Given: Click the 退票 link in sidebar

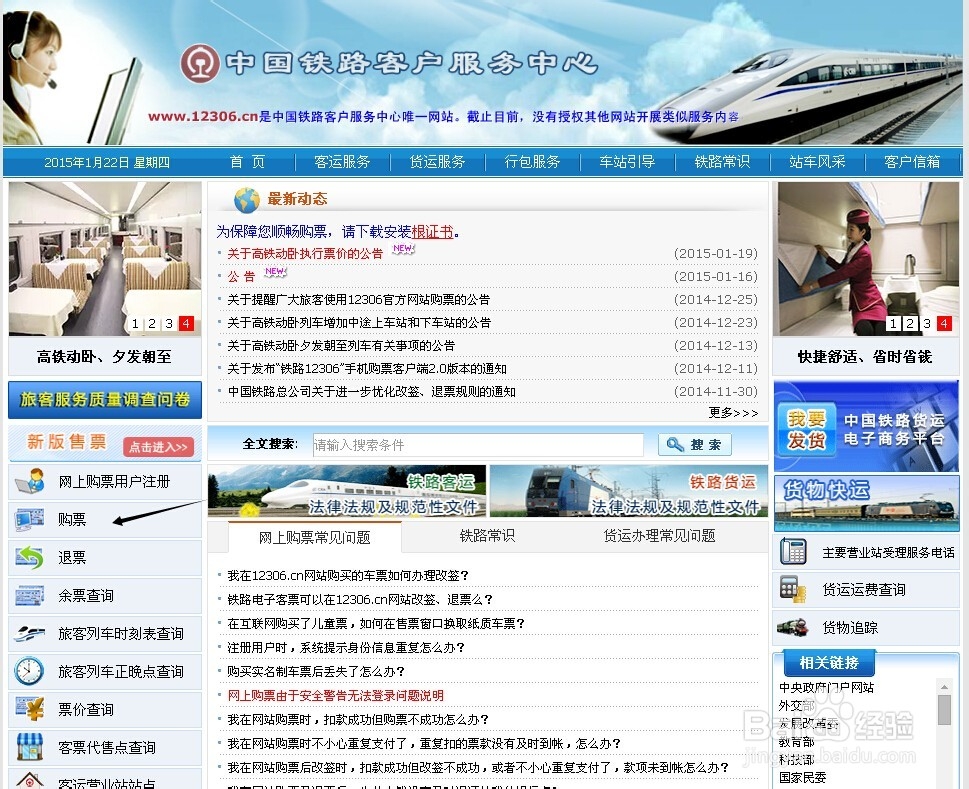Looking at the screenshot, I should coord(72,558).
